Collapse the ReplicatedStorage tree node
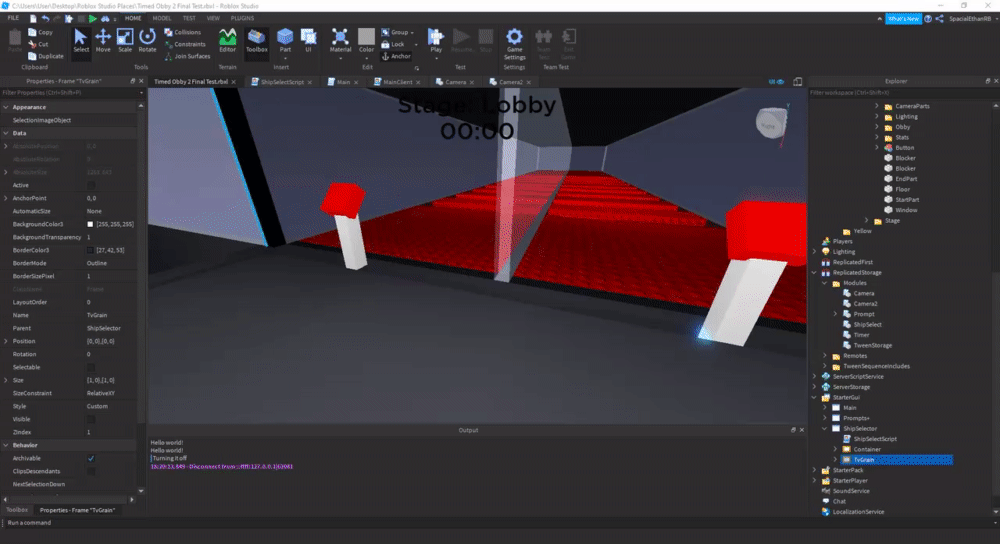1000x544 pixels. 814,272
